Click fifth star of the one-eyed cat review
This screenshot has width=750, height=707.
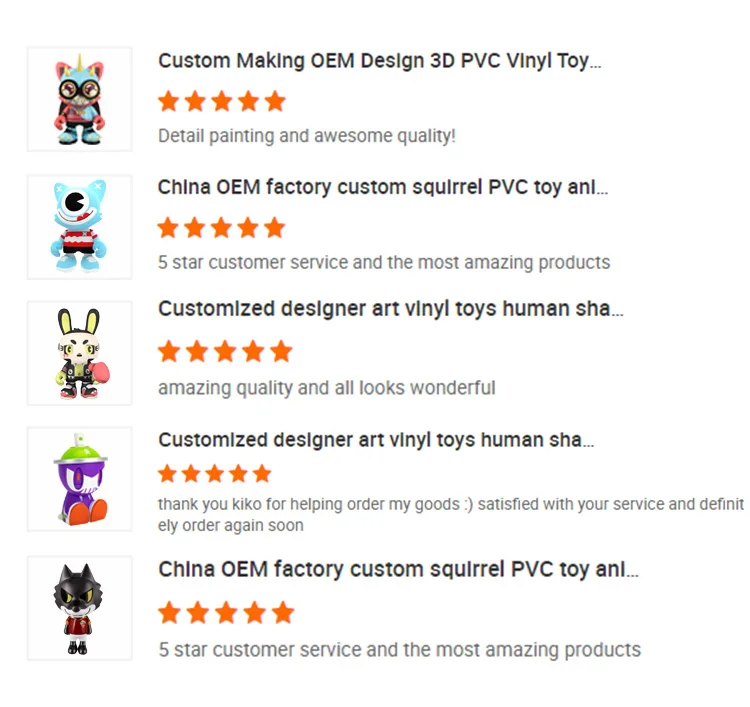[275, 228]
